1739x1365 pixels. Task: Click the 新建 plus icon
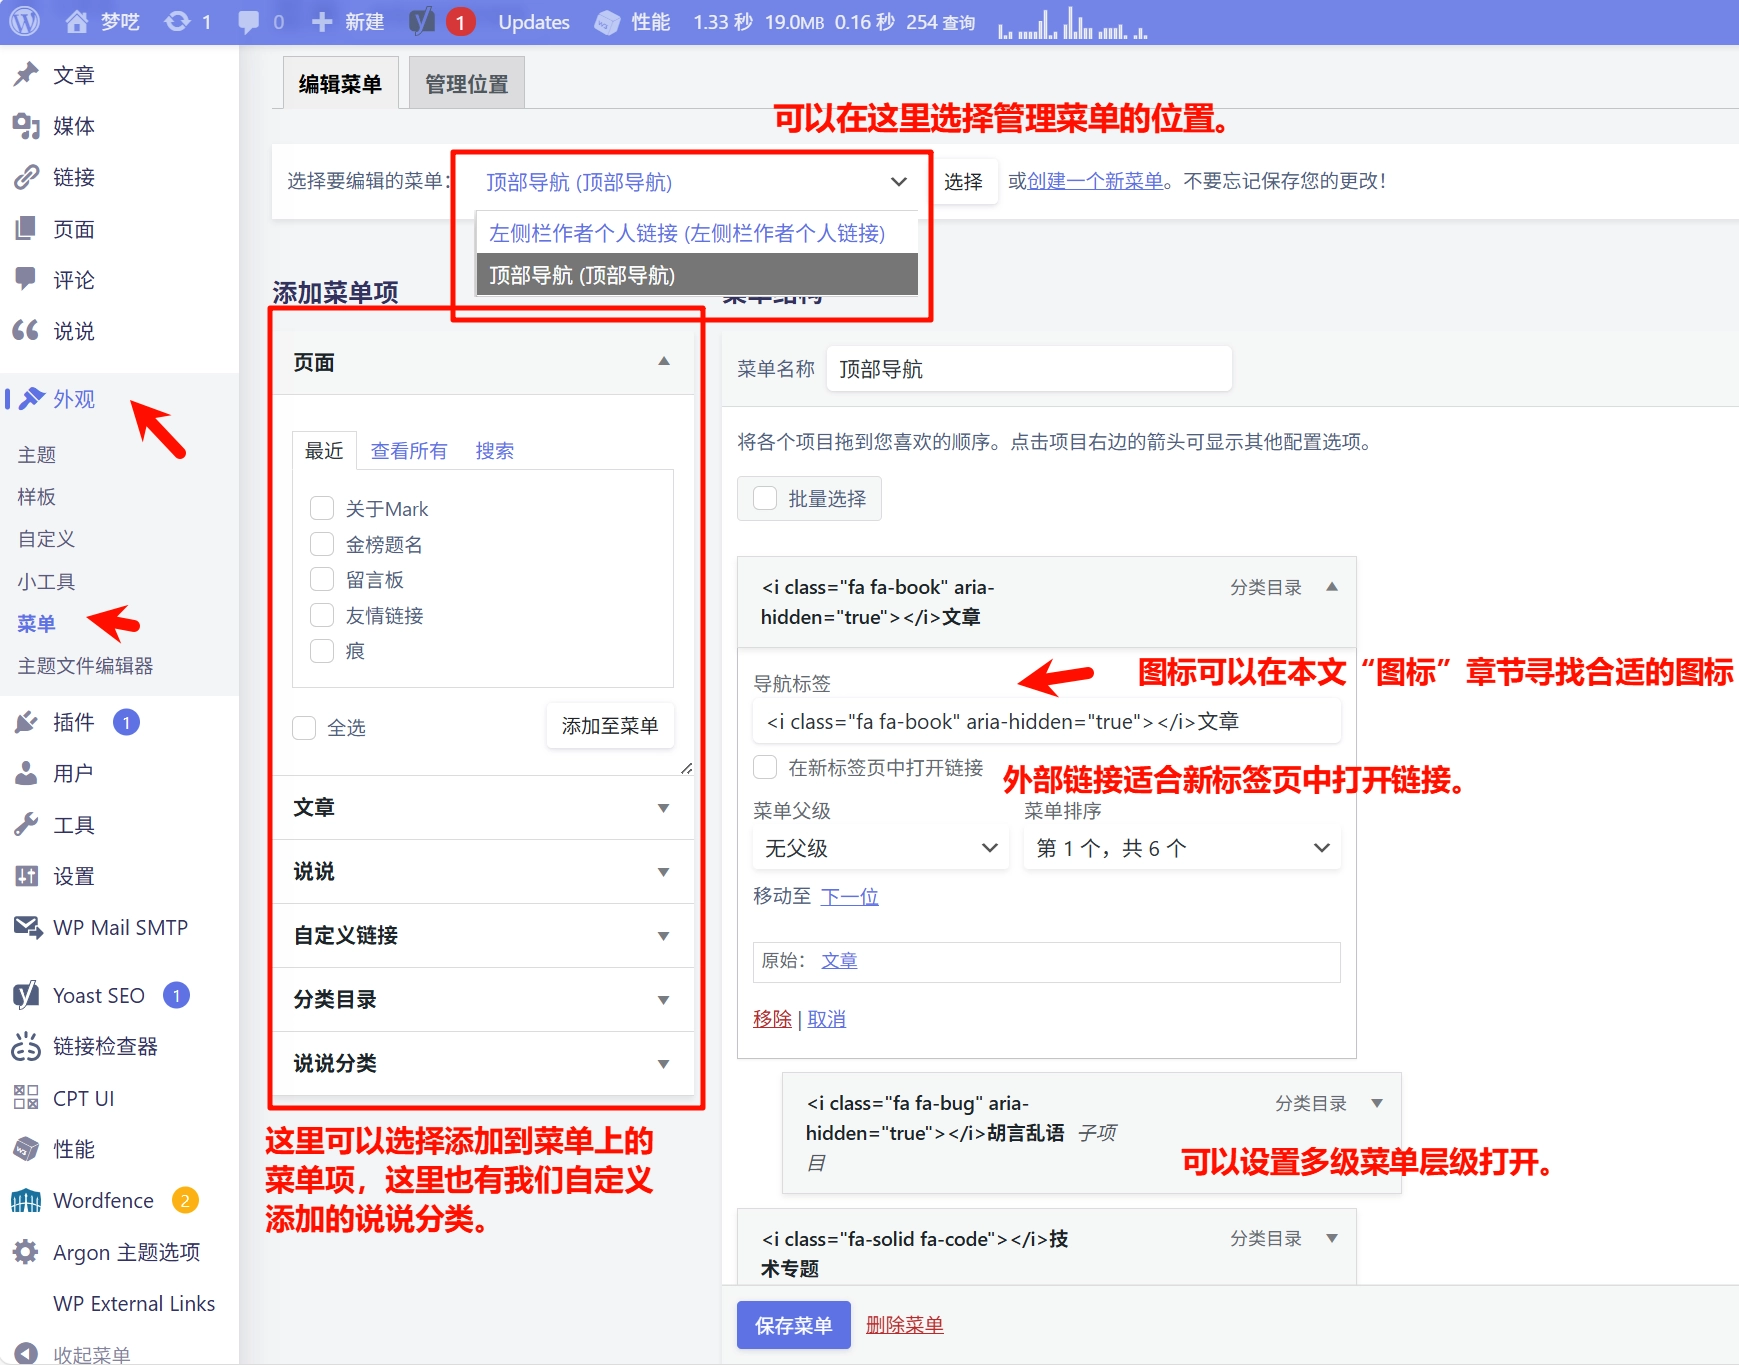coord(321,22)
